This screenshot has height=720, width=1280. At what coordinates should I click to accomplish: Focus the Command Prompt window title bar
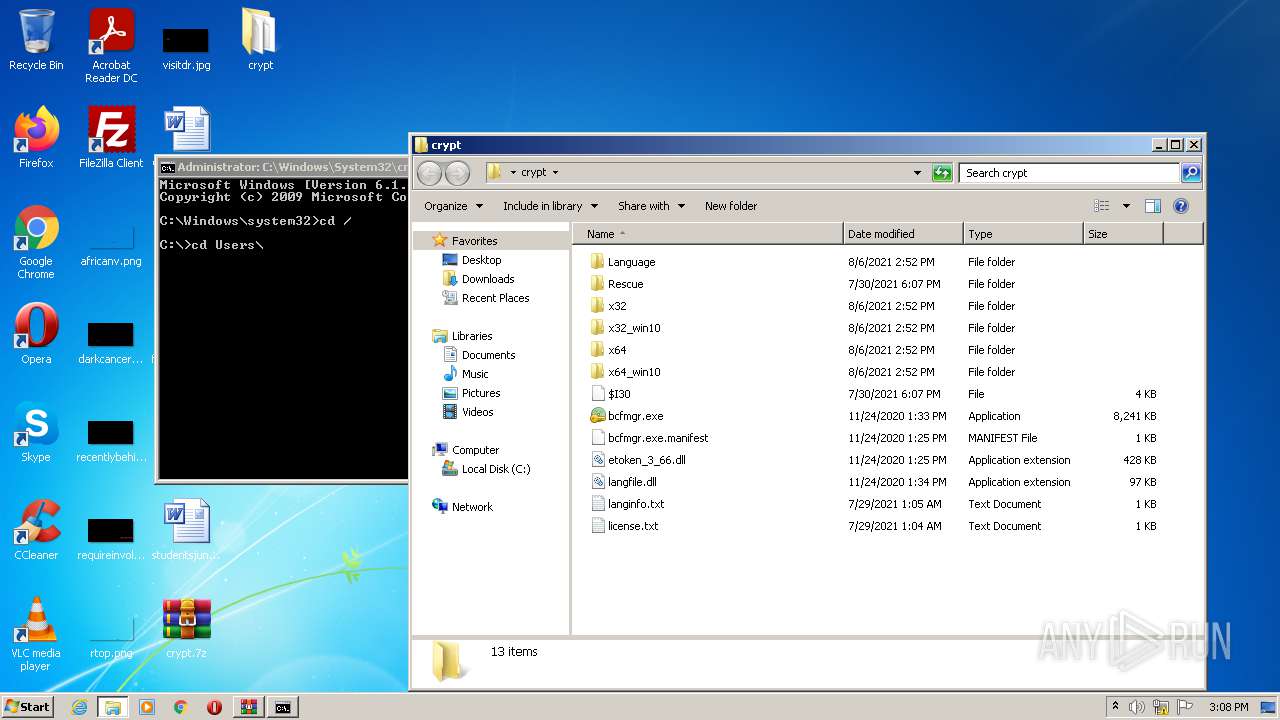283,167
